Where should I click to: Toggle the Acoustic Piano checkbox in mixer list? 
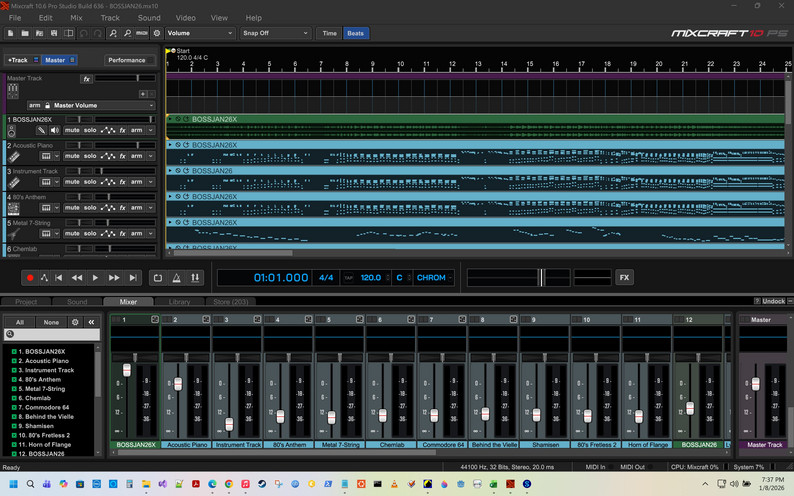pyautogui.click(x=15, y=361)
